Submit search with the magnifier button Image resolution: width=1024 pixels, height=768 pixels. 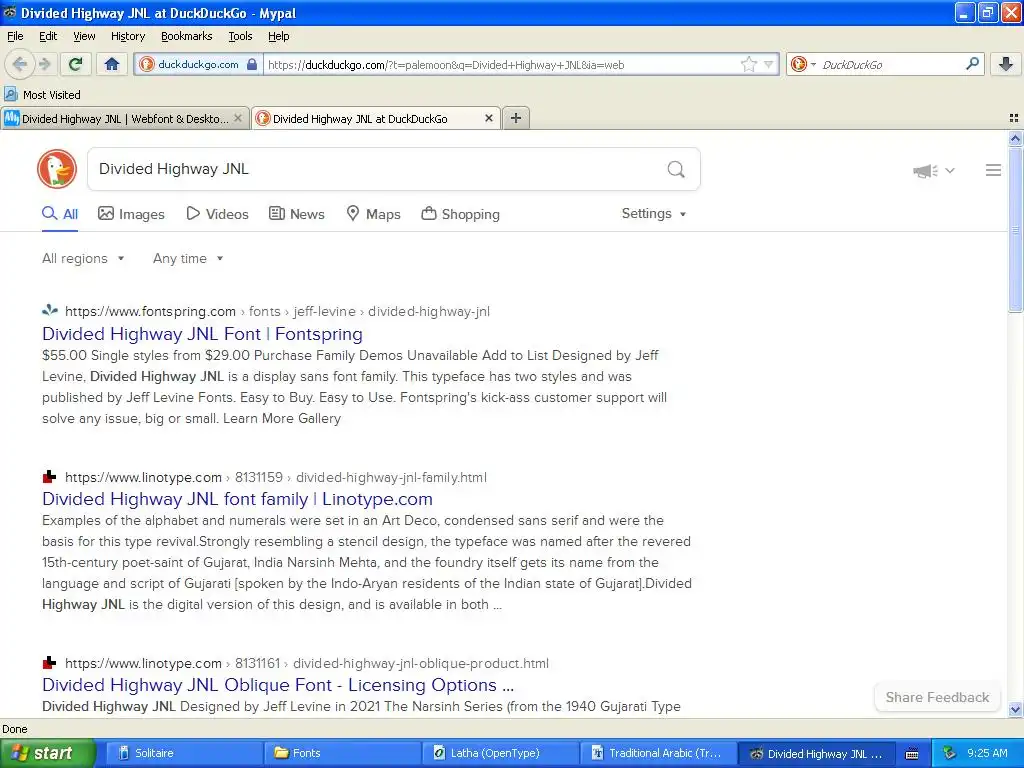[676, 170]
